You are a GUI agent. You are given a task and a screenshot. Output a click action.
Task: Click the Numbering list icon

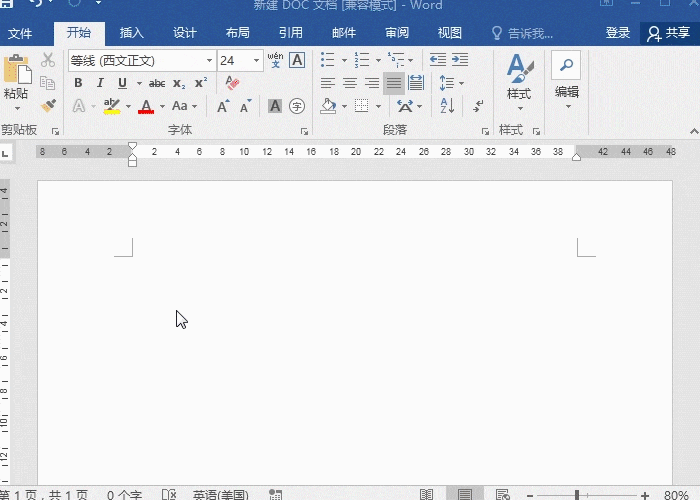362,60
